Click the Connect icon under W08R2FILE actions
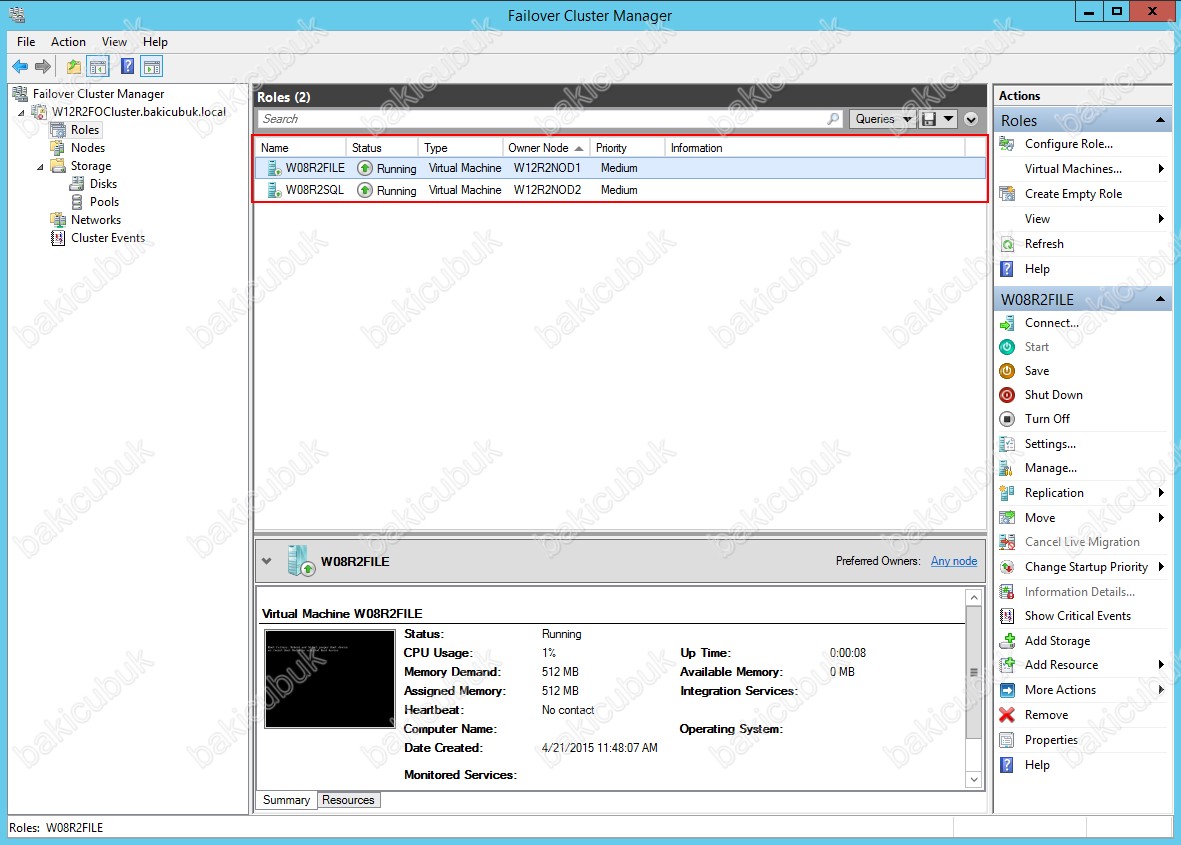The height and width of the screenshot is (845, 1181). (1006, 323)
